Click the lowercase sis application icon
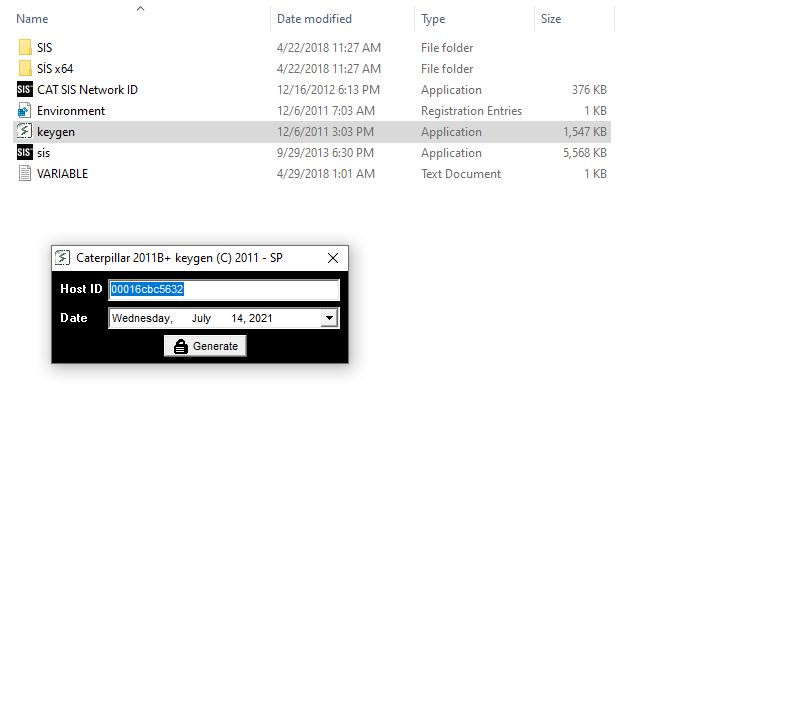 (x=25, y=152)
